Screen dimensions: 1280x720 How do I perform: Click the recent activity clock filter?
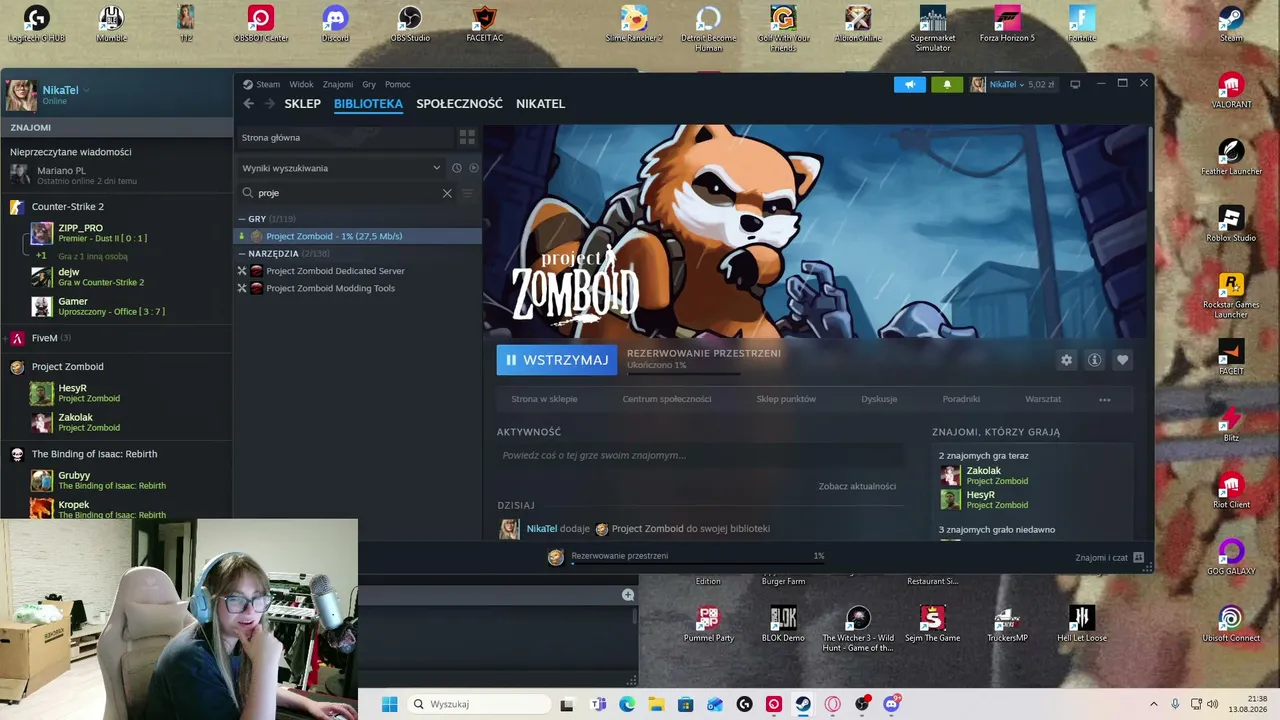(x=456, y=168)
